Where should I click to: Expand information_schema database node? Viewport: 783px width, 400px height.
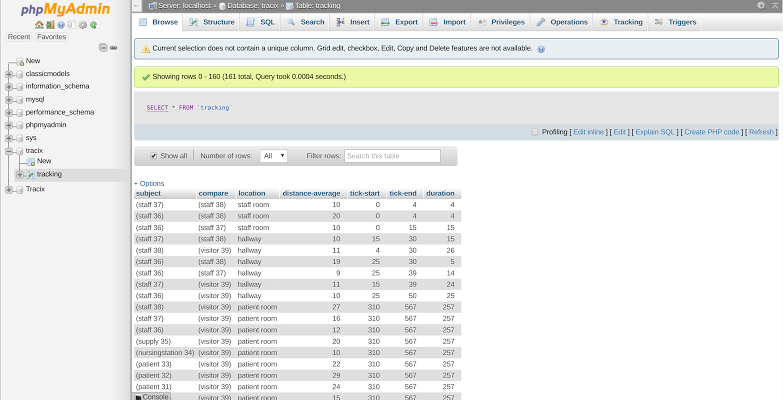pos(8,87)
